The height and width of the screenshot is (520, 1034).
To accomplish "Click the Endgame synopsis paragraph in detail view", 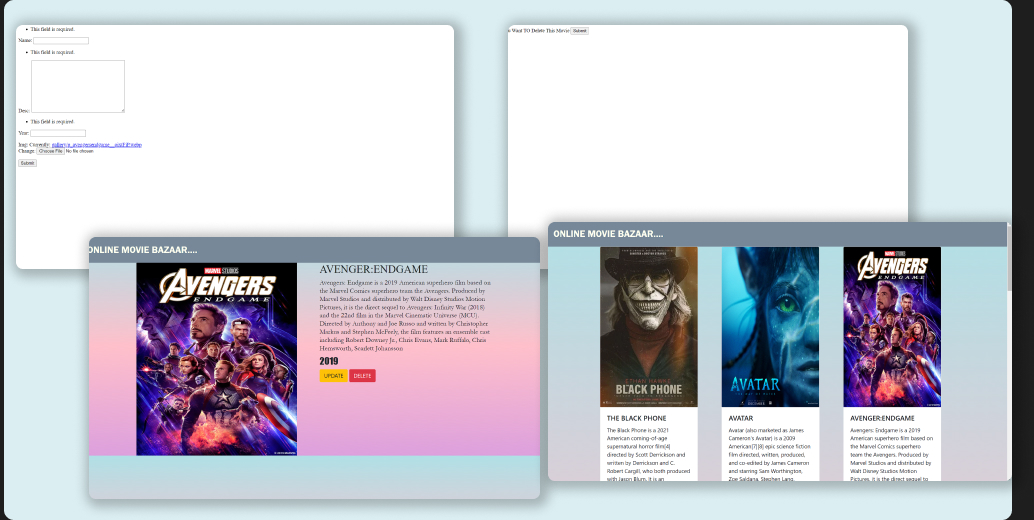I will coord(405,315).
